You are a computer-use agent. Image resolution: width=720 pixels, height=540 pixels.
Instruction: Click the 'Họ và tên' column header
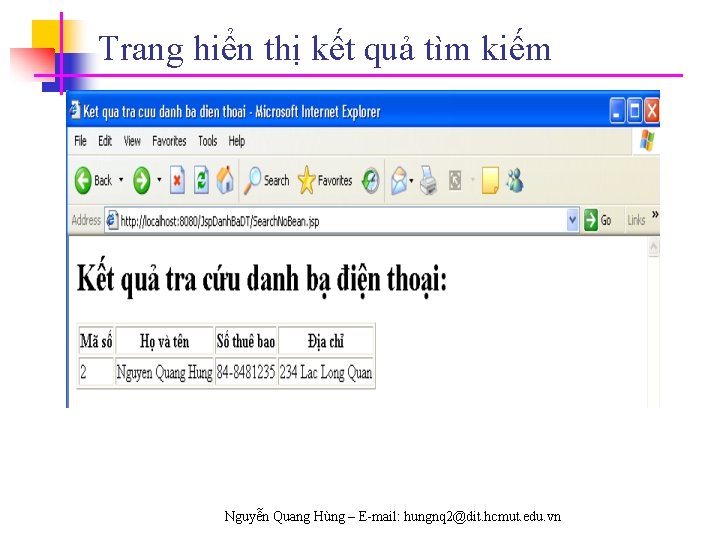point(164,341)
